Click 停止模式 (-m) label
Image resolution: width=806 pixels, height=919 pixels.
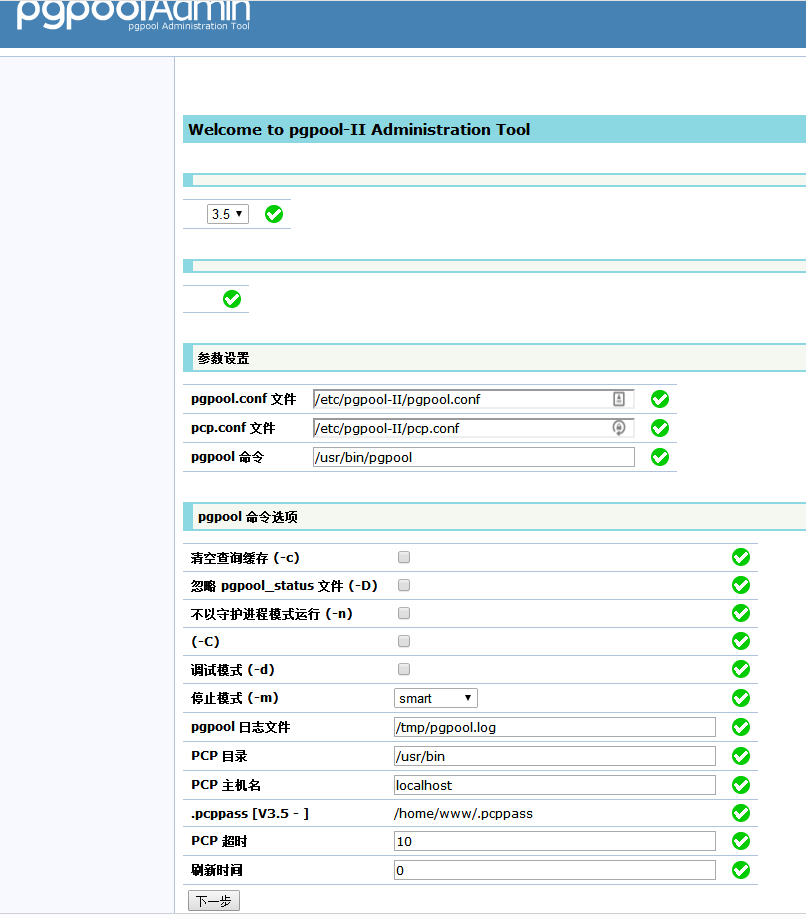pos(234,698)
